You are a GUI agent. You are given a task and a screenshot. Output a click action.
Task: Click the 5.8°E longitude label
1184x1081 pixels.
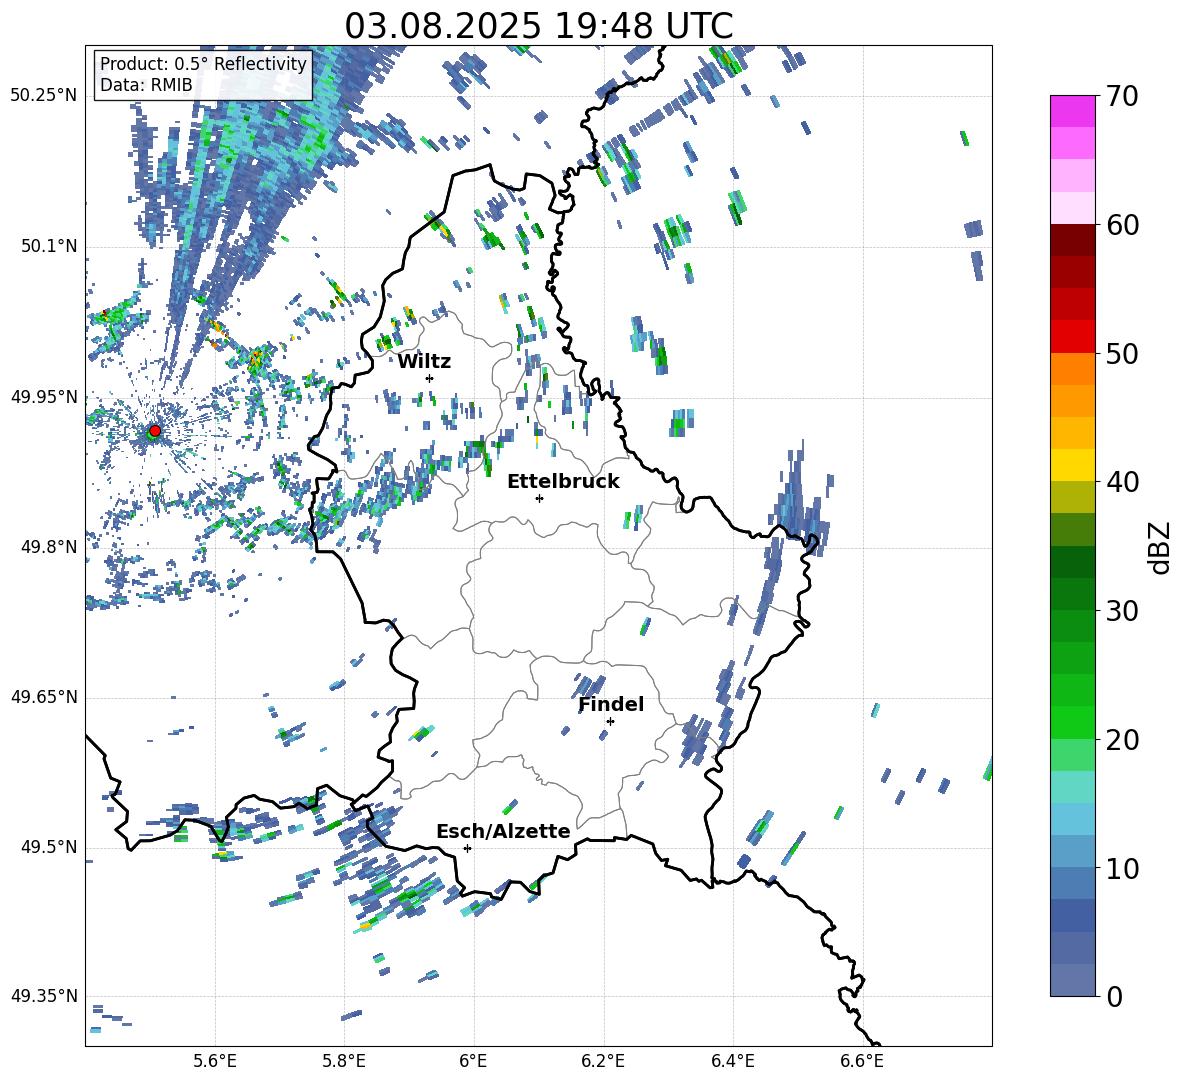pyautogui.click(x=344, y=1062)
